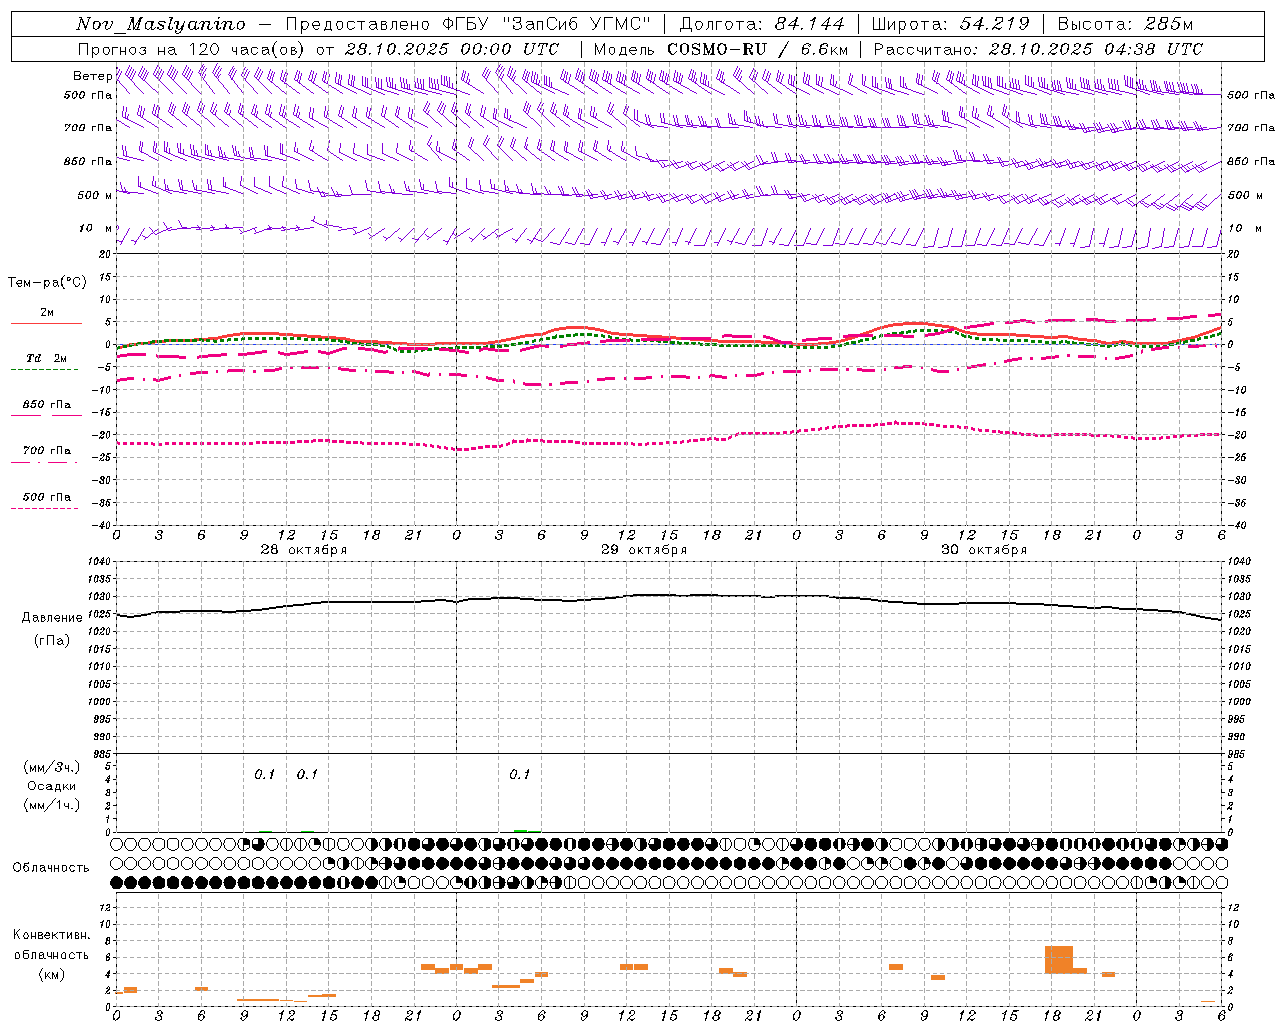Viewport: 1280px width, 1024px height.
Task: Click the 1000 value on left pressure axis
Action: click(97, 702)
